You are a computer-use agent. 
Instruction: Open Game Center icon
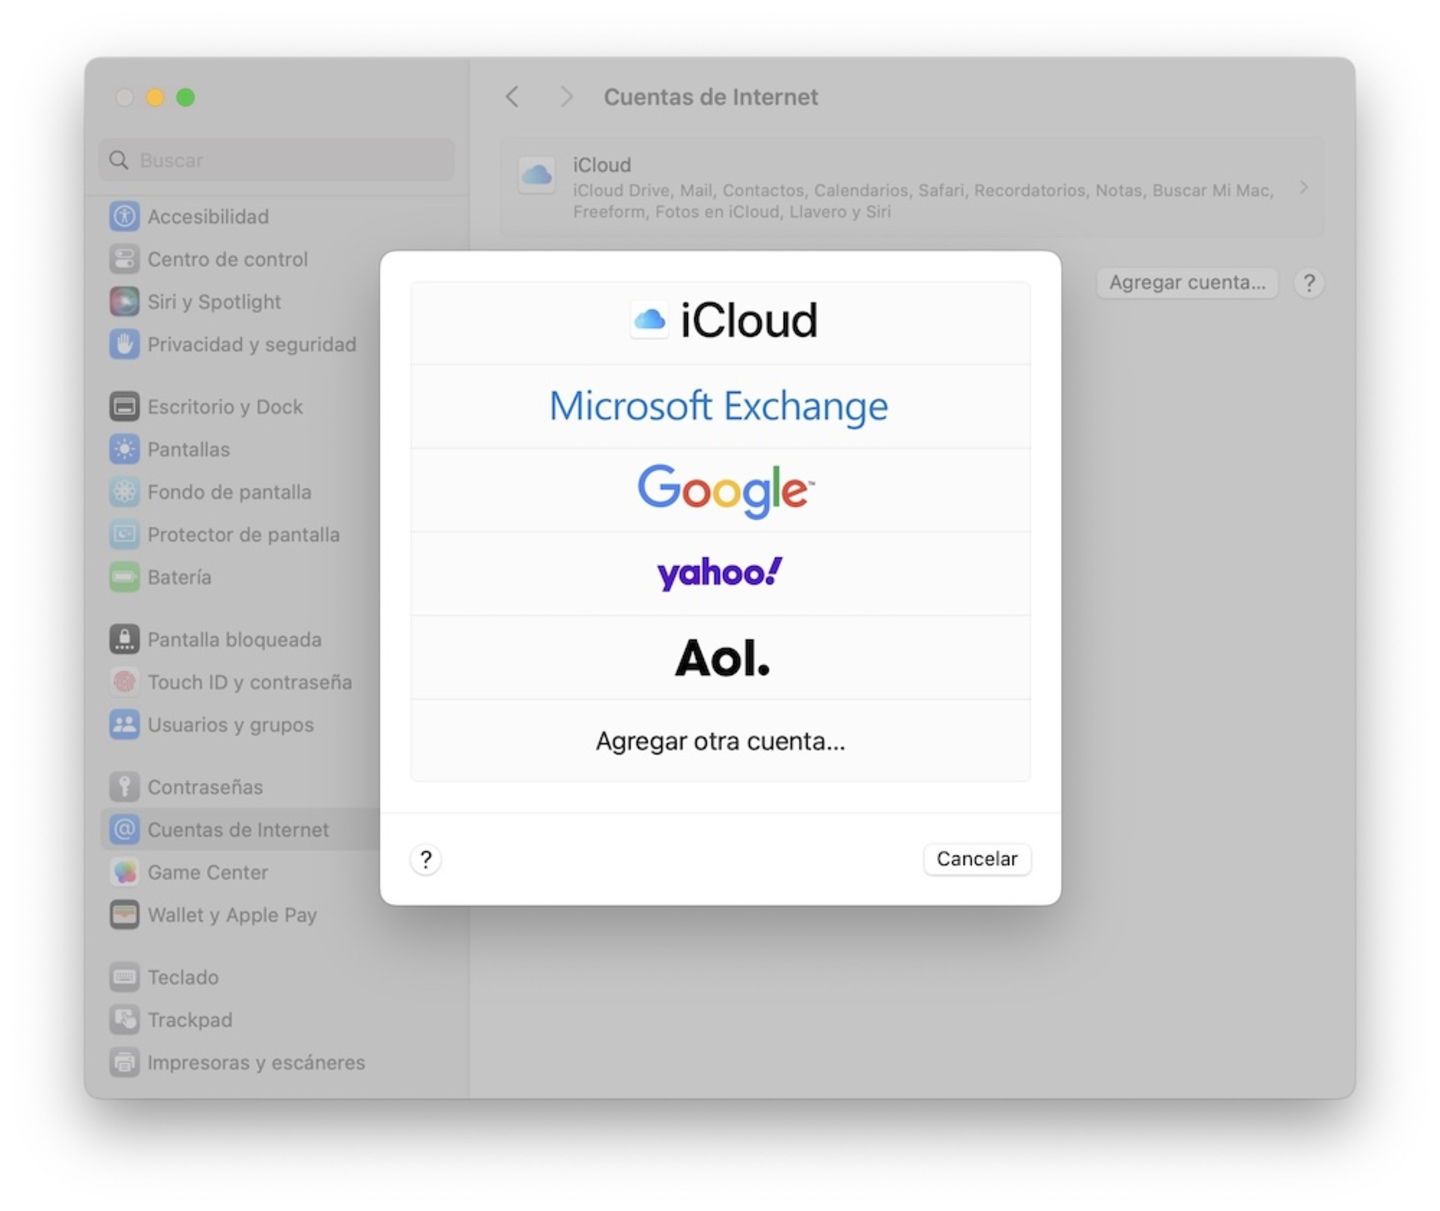(x=124, y=872)
